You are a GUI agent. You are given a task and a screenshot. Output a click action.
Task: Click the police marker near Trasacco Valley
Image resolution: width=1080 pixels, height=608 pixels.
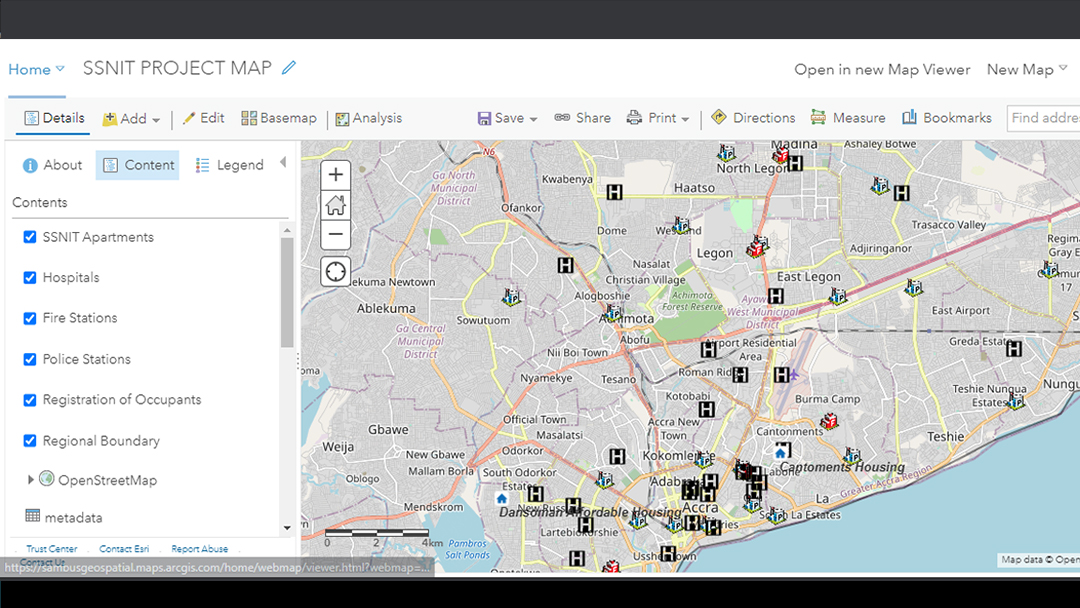point(880,185)
